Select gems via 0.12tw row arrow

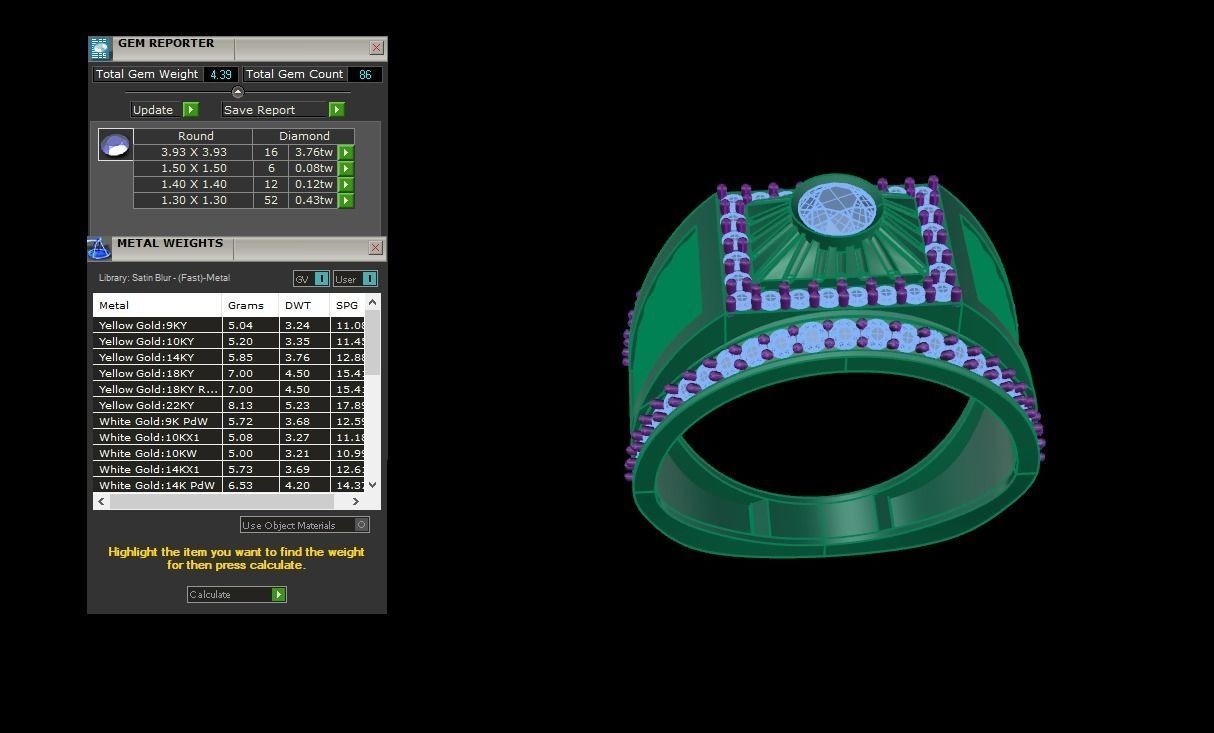pyautogui.click(x=346, y=184)
